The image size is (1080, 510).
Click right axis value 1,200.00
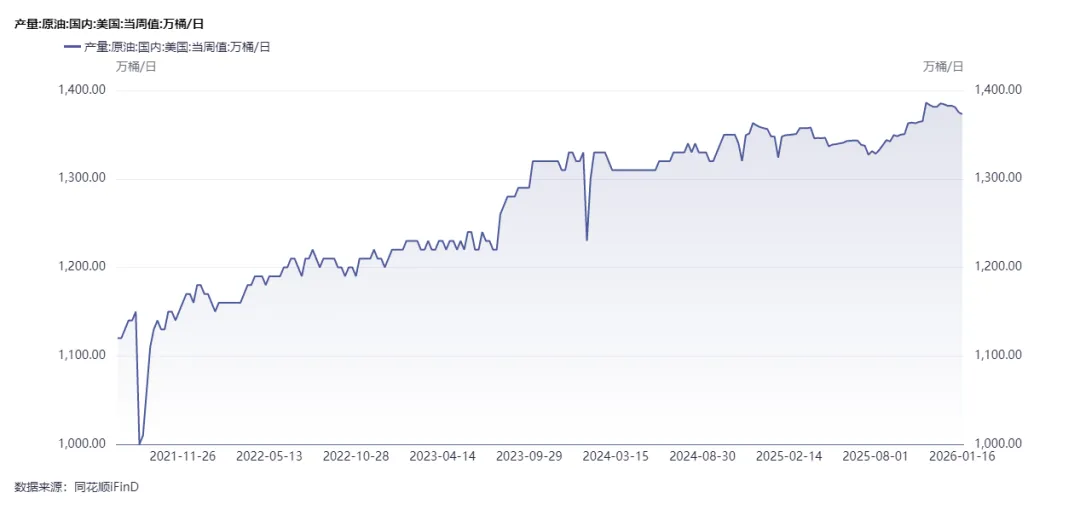tap(998, 266)
